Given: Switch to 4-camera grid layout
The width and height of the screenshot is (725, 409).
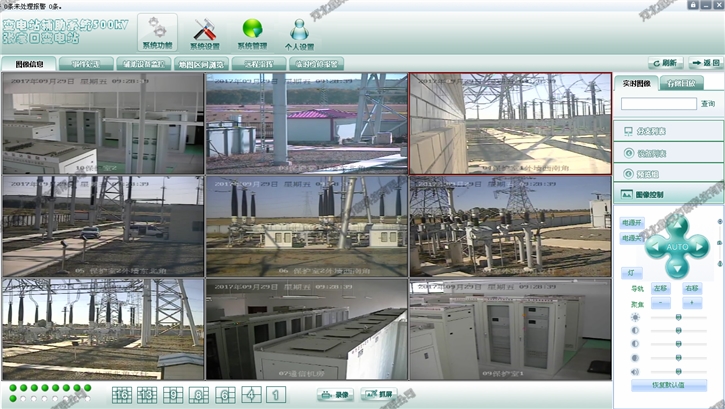Looking at the screenshot, I should 250,395.
